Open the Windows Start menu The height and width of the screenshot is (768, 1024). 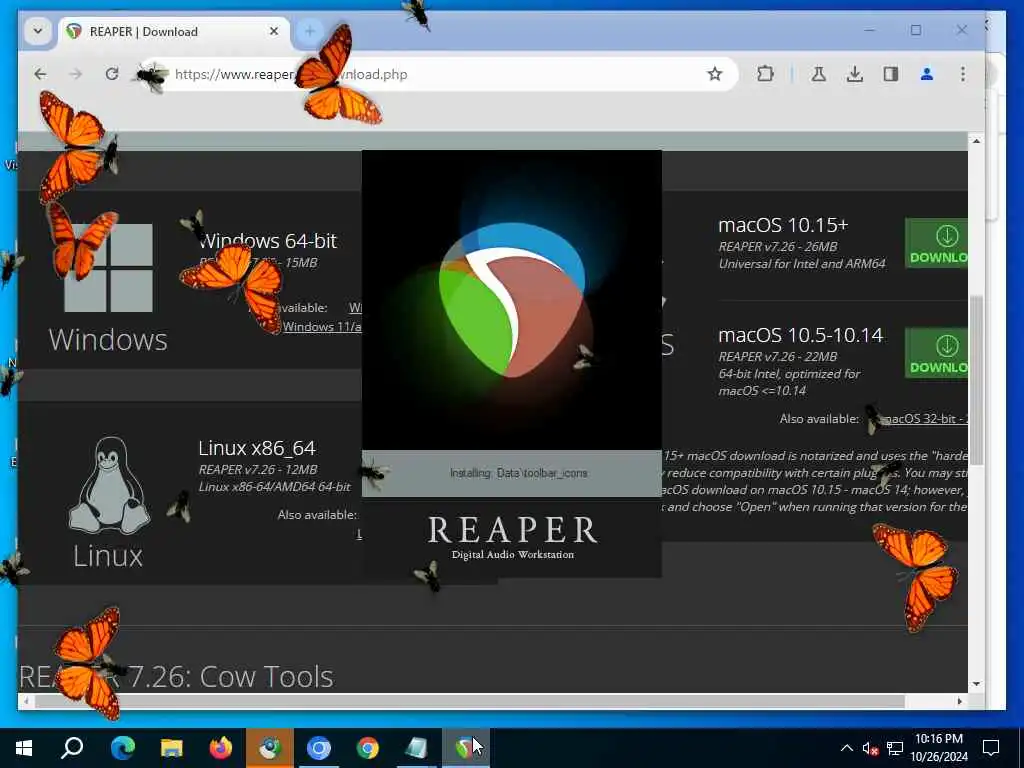tap(24, 748)
